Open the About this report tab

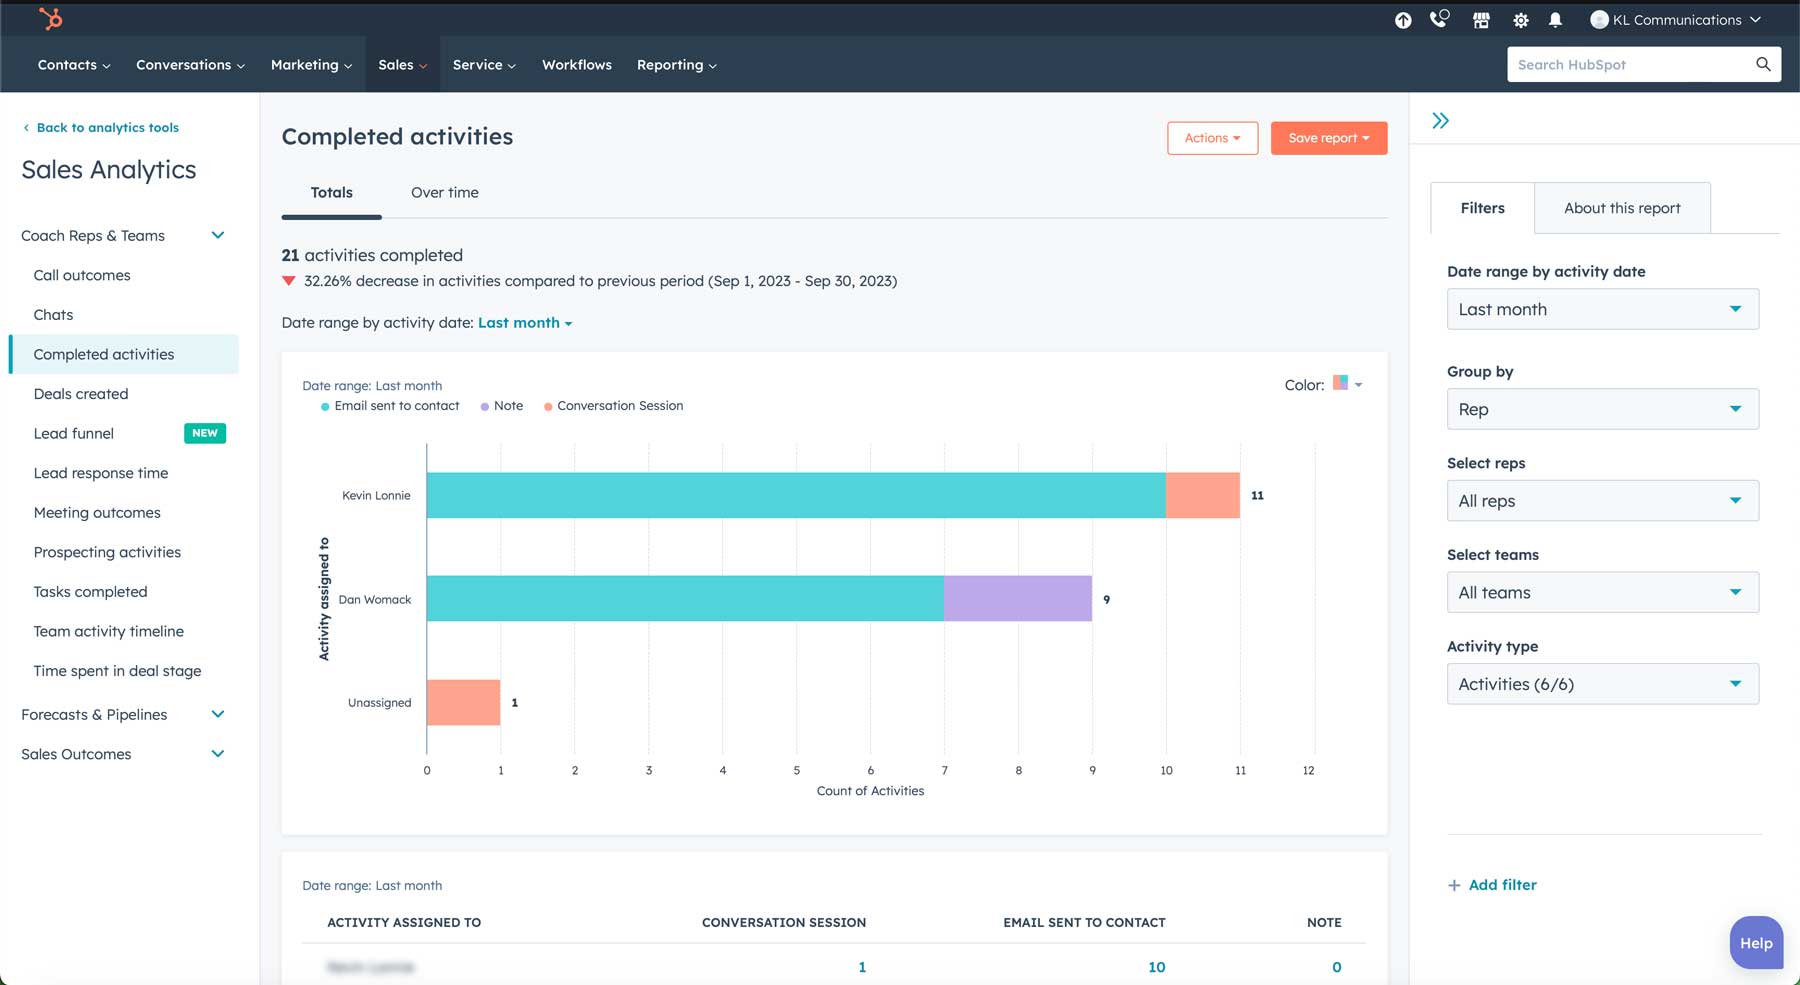1621,208
